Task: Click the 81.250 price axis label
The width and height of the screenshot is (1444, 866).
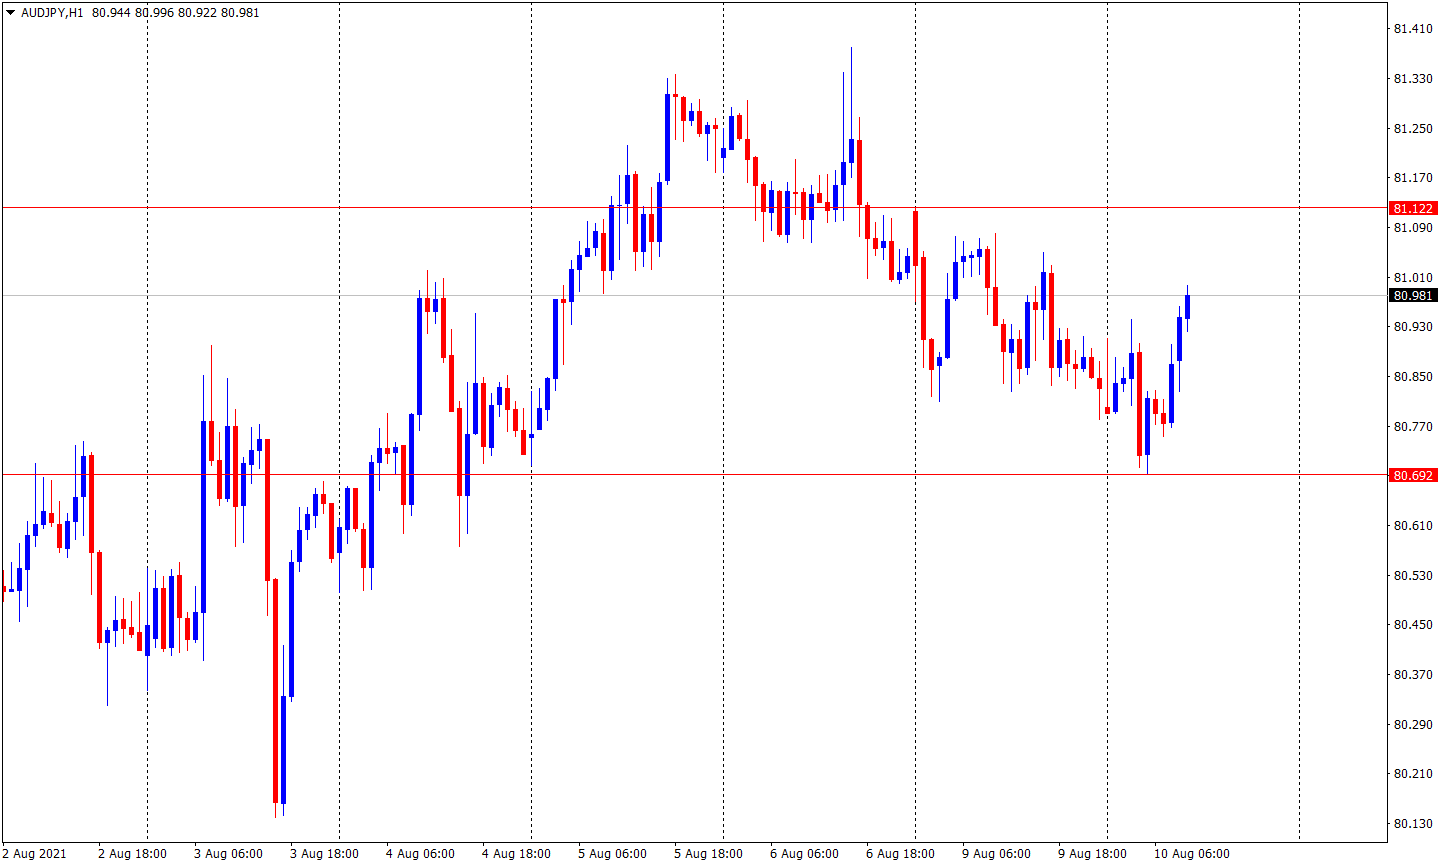Action: [1413, 128]
